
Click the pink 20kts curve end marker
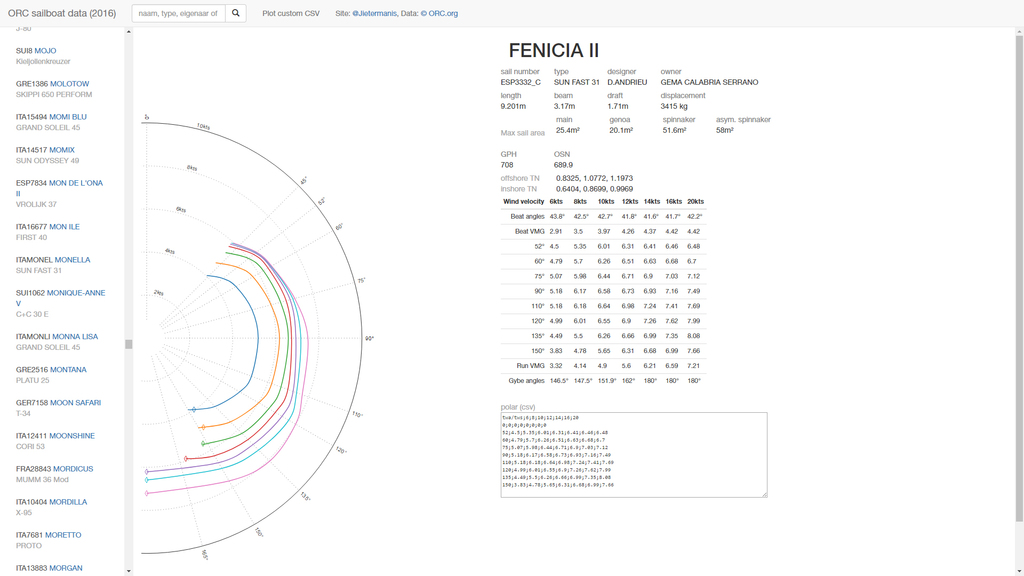[147, 493]
